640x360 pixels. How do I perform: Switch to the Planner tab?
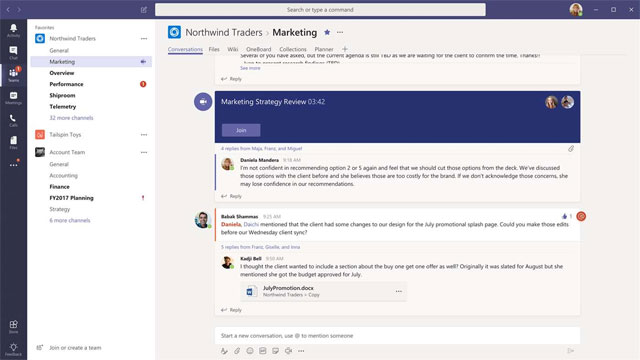324,49
